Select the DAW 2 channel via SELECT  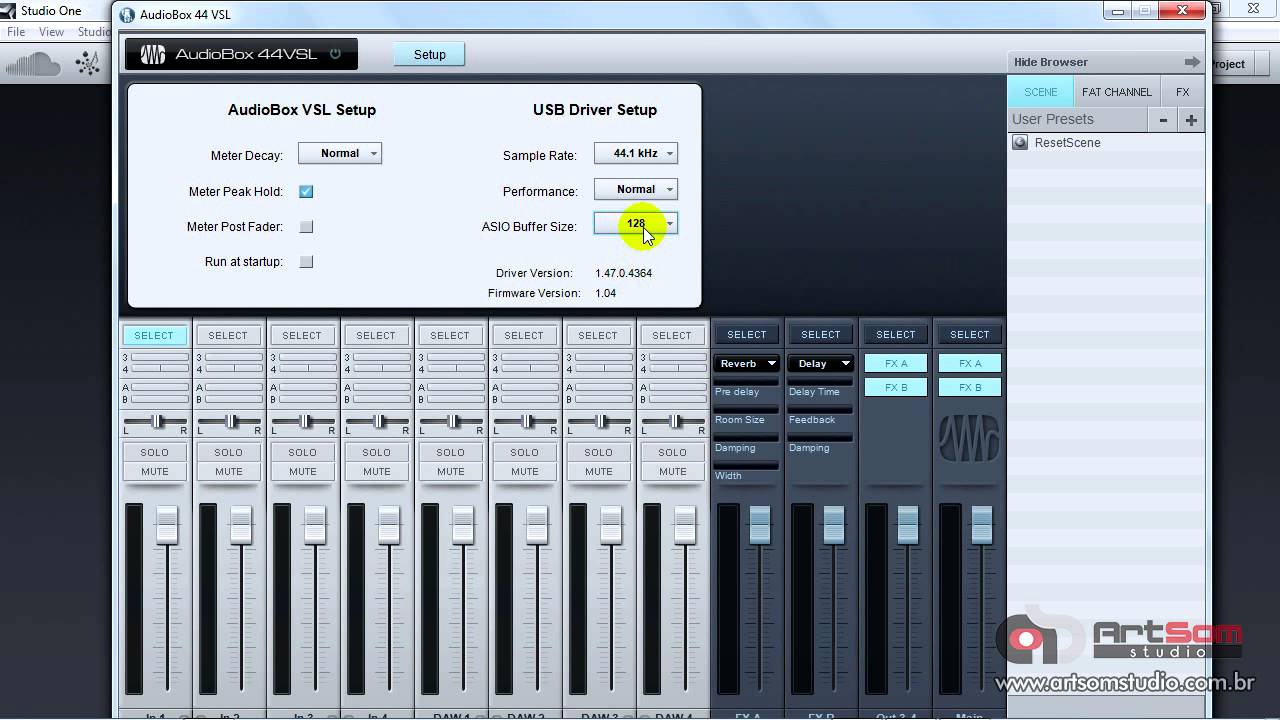(524, 335)
